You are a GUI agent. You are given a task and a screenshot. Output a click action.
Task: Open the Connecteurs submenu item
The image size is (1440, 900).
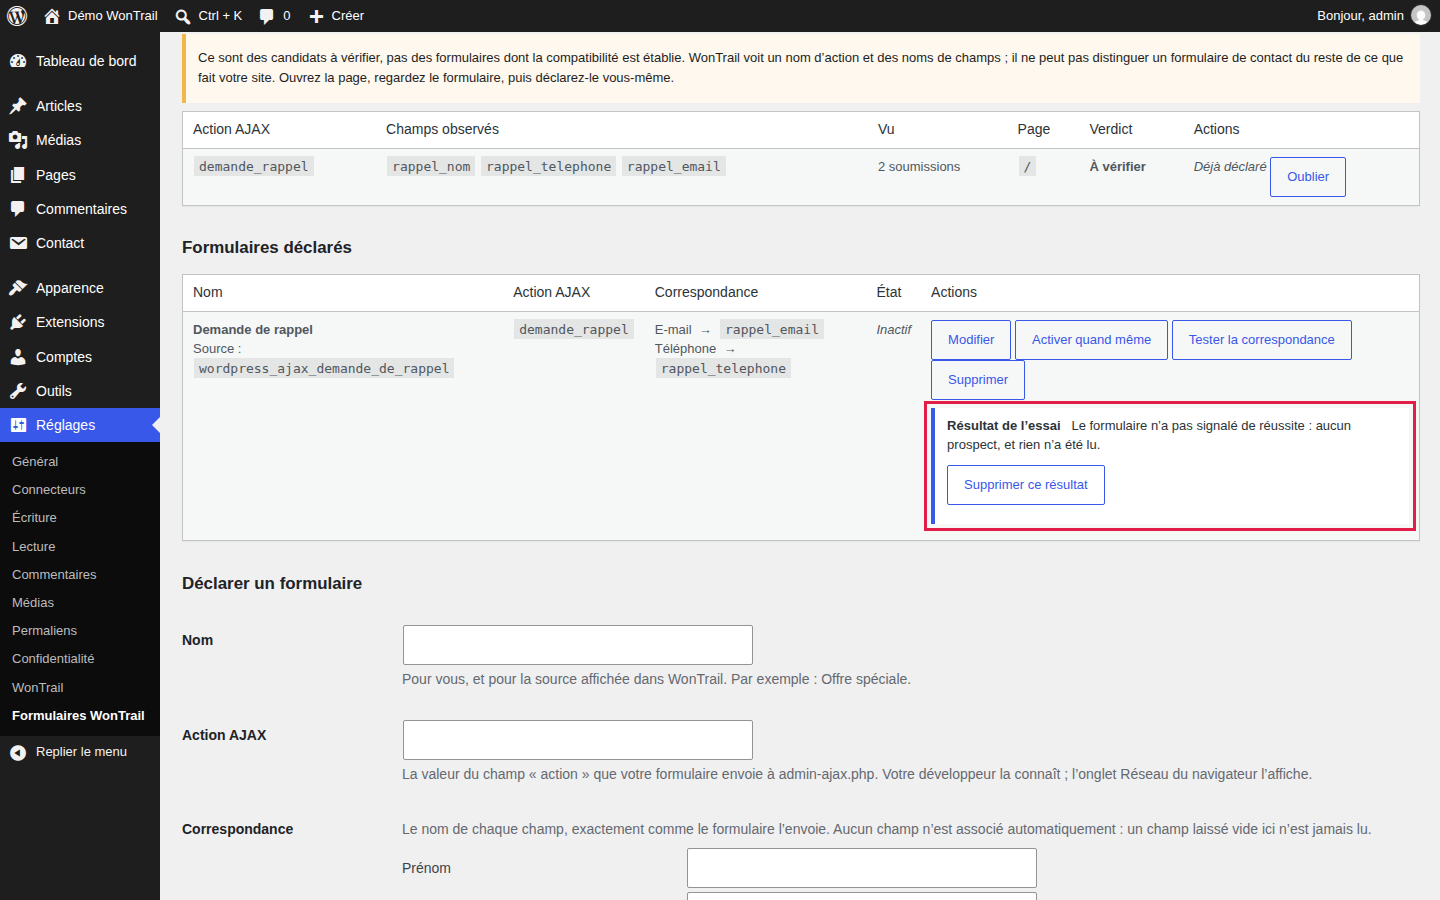coord(49,489)
